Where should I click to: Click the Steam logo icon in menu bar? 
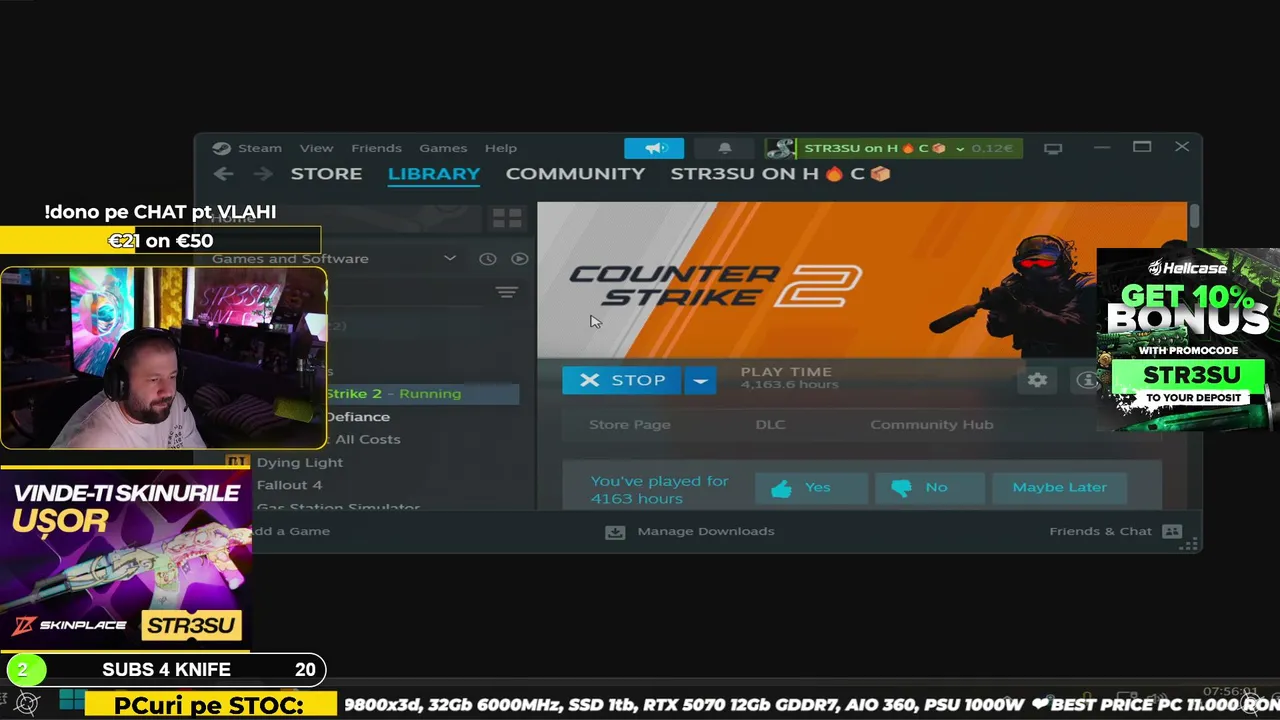pyautogui.click(x=221, y=148)
